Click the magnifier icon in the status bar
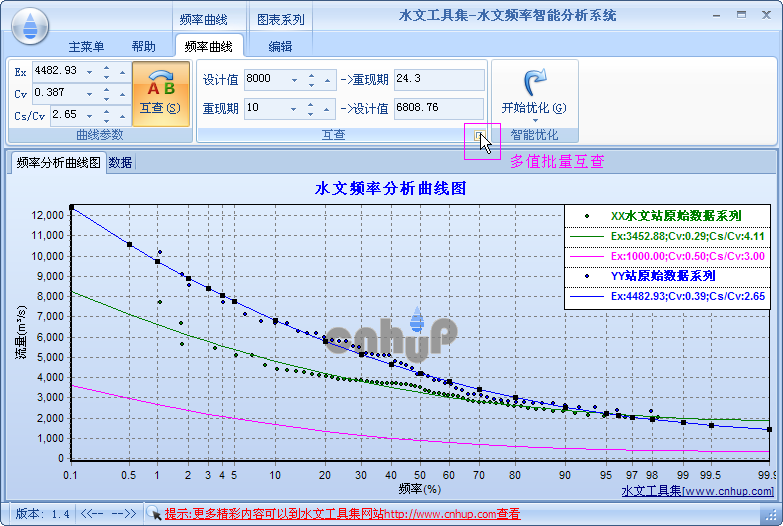This screenshot has height=526, width=783. tap(154, 513)
